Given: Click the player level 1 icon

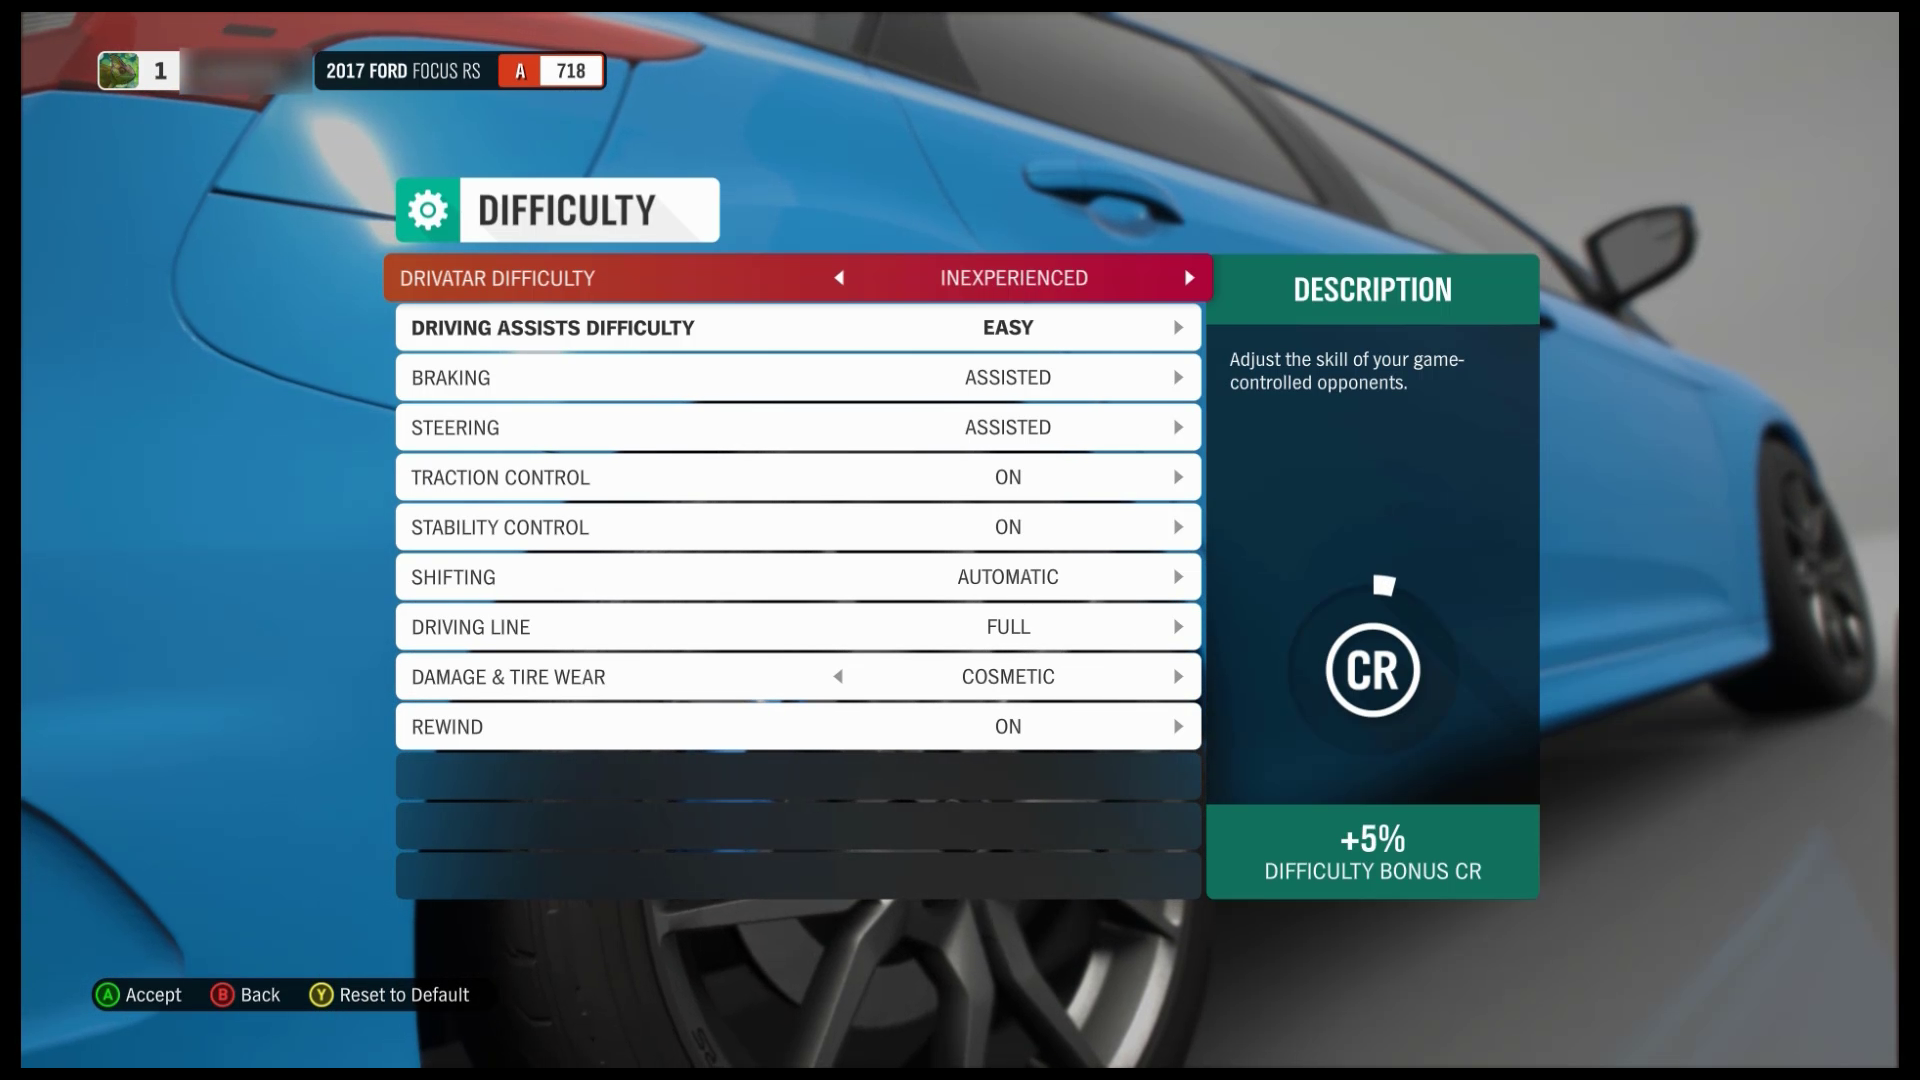Looking at the screenshot, I should click(138, 70).
